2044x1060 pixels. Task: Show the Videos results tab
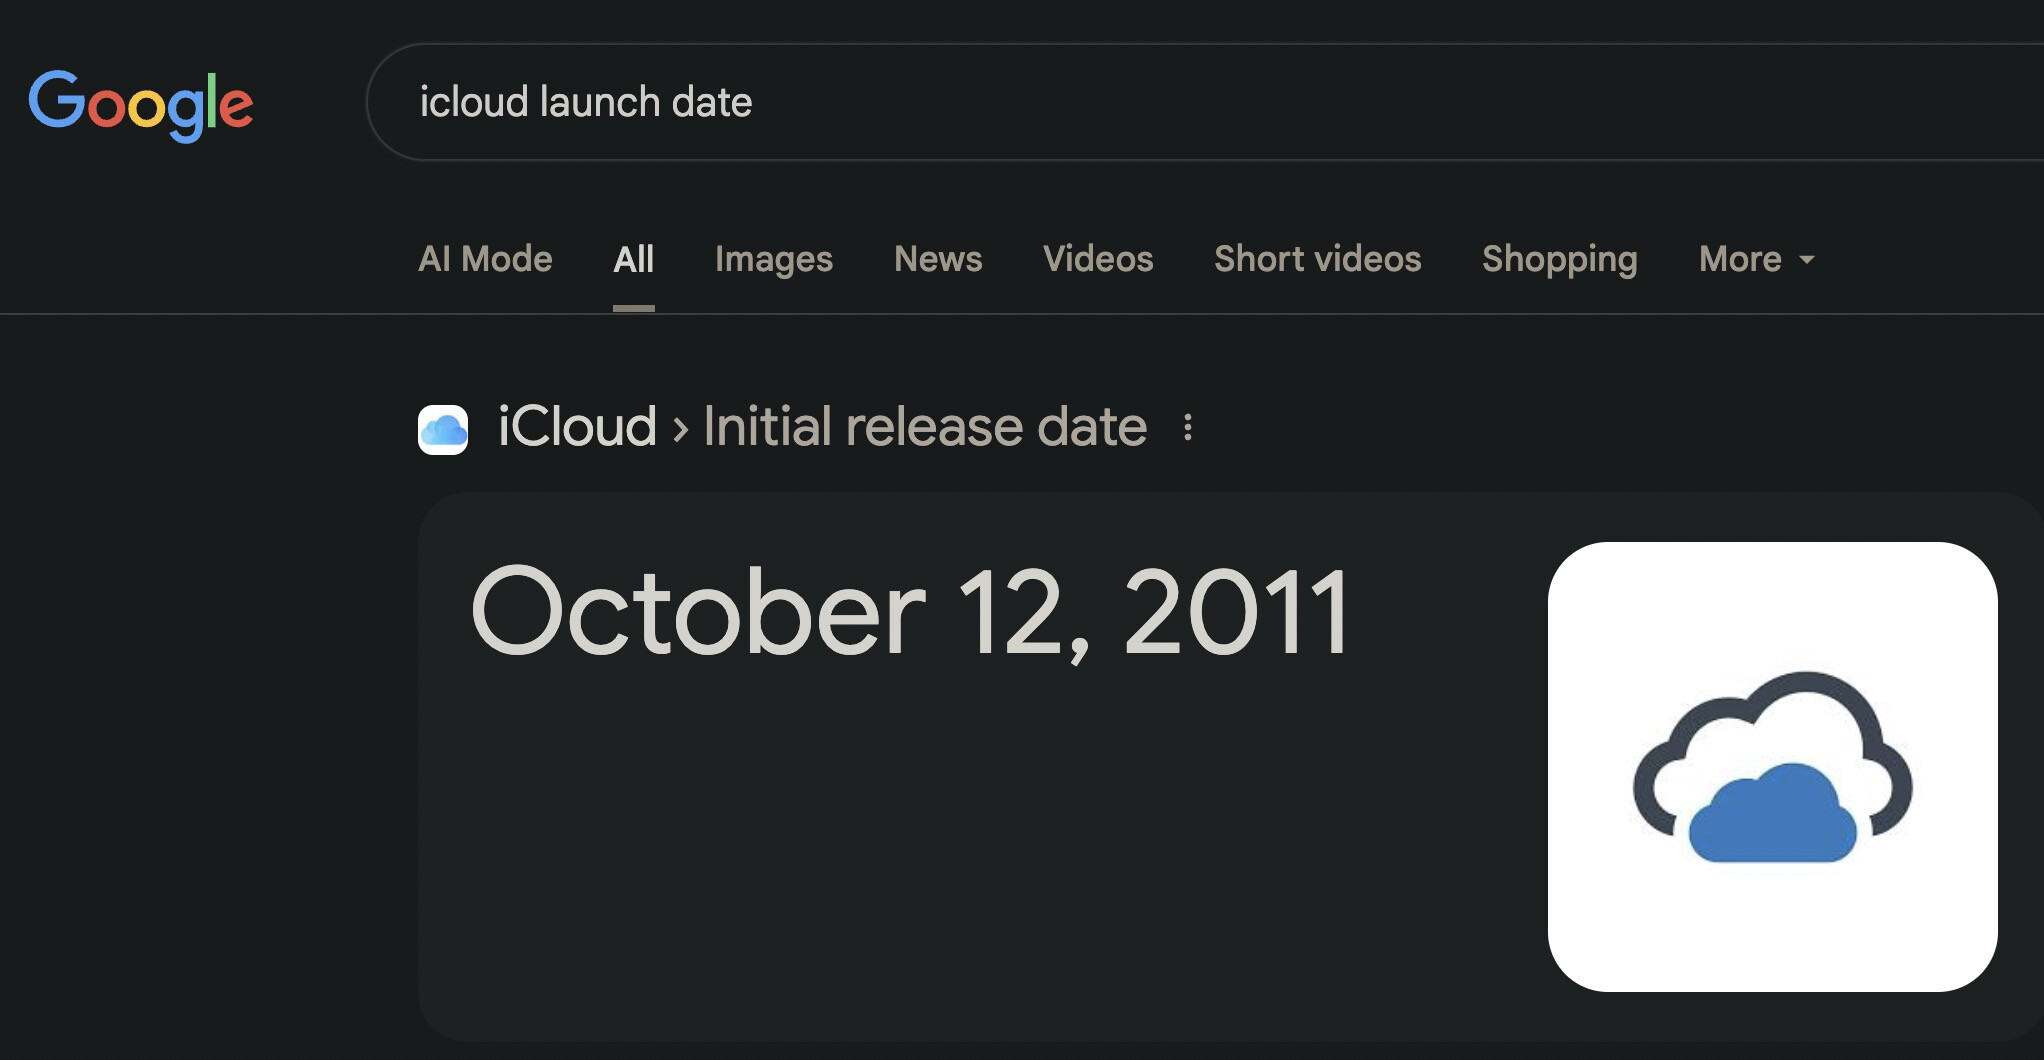click(x=1098, y=259)
